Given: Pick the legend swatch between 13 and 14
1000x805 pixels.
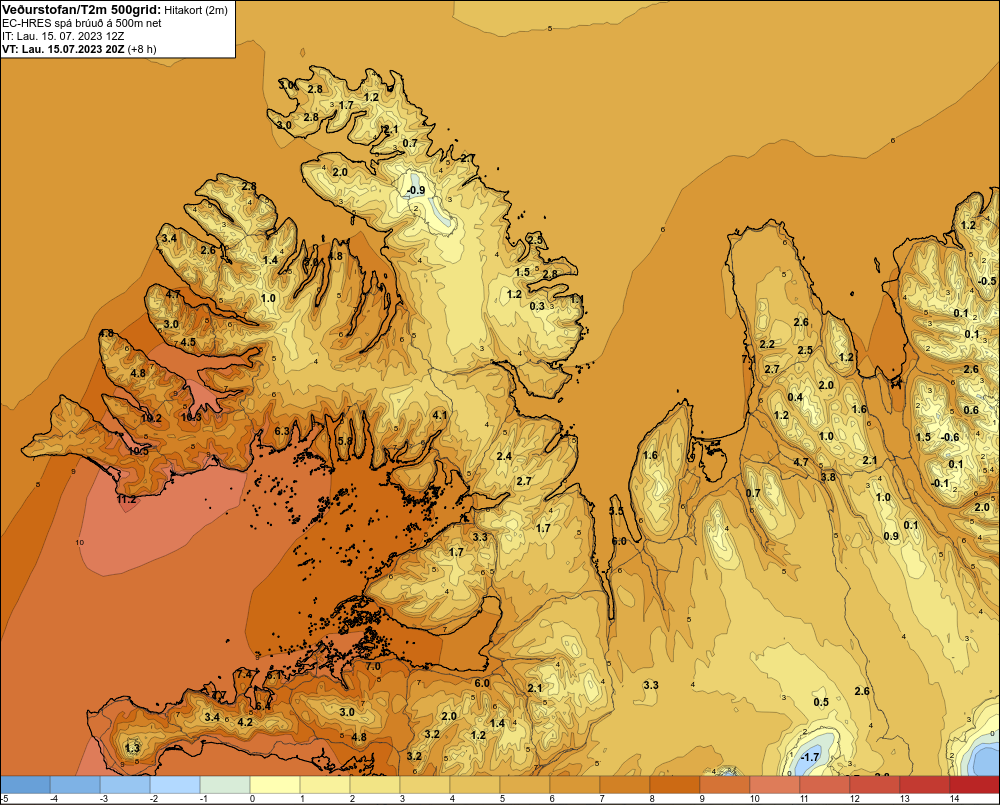Looking at the screenshot, I should click(x=924, y=785).
